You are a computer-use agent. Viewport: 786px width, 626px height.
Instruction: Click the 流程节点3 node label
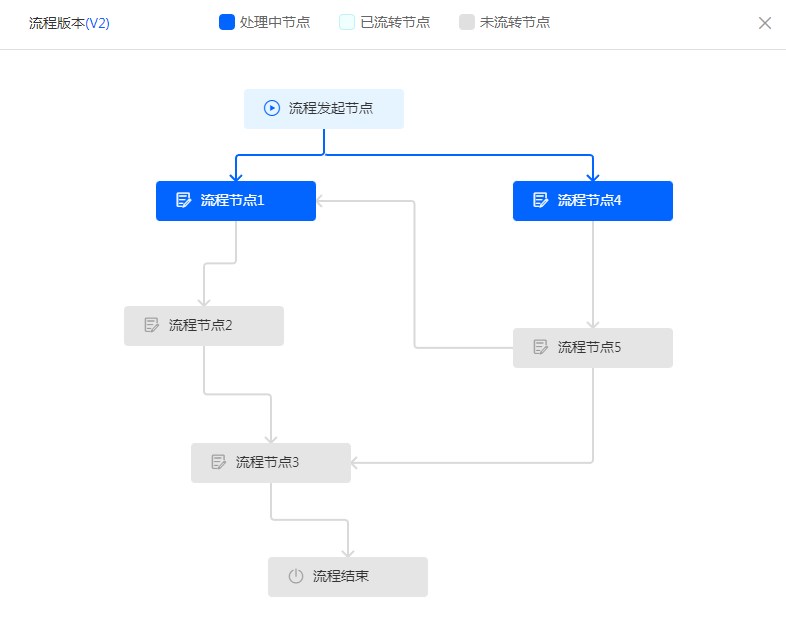(268, 462)
